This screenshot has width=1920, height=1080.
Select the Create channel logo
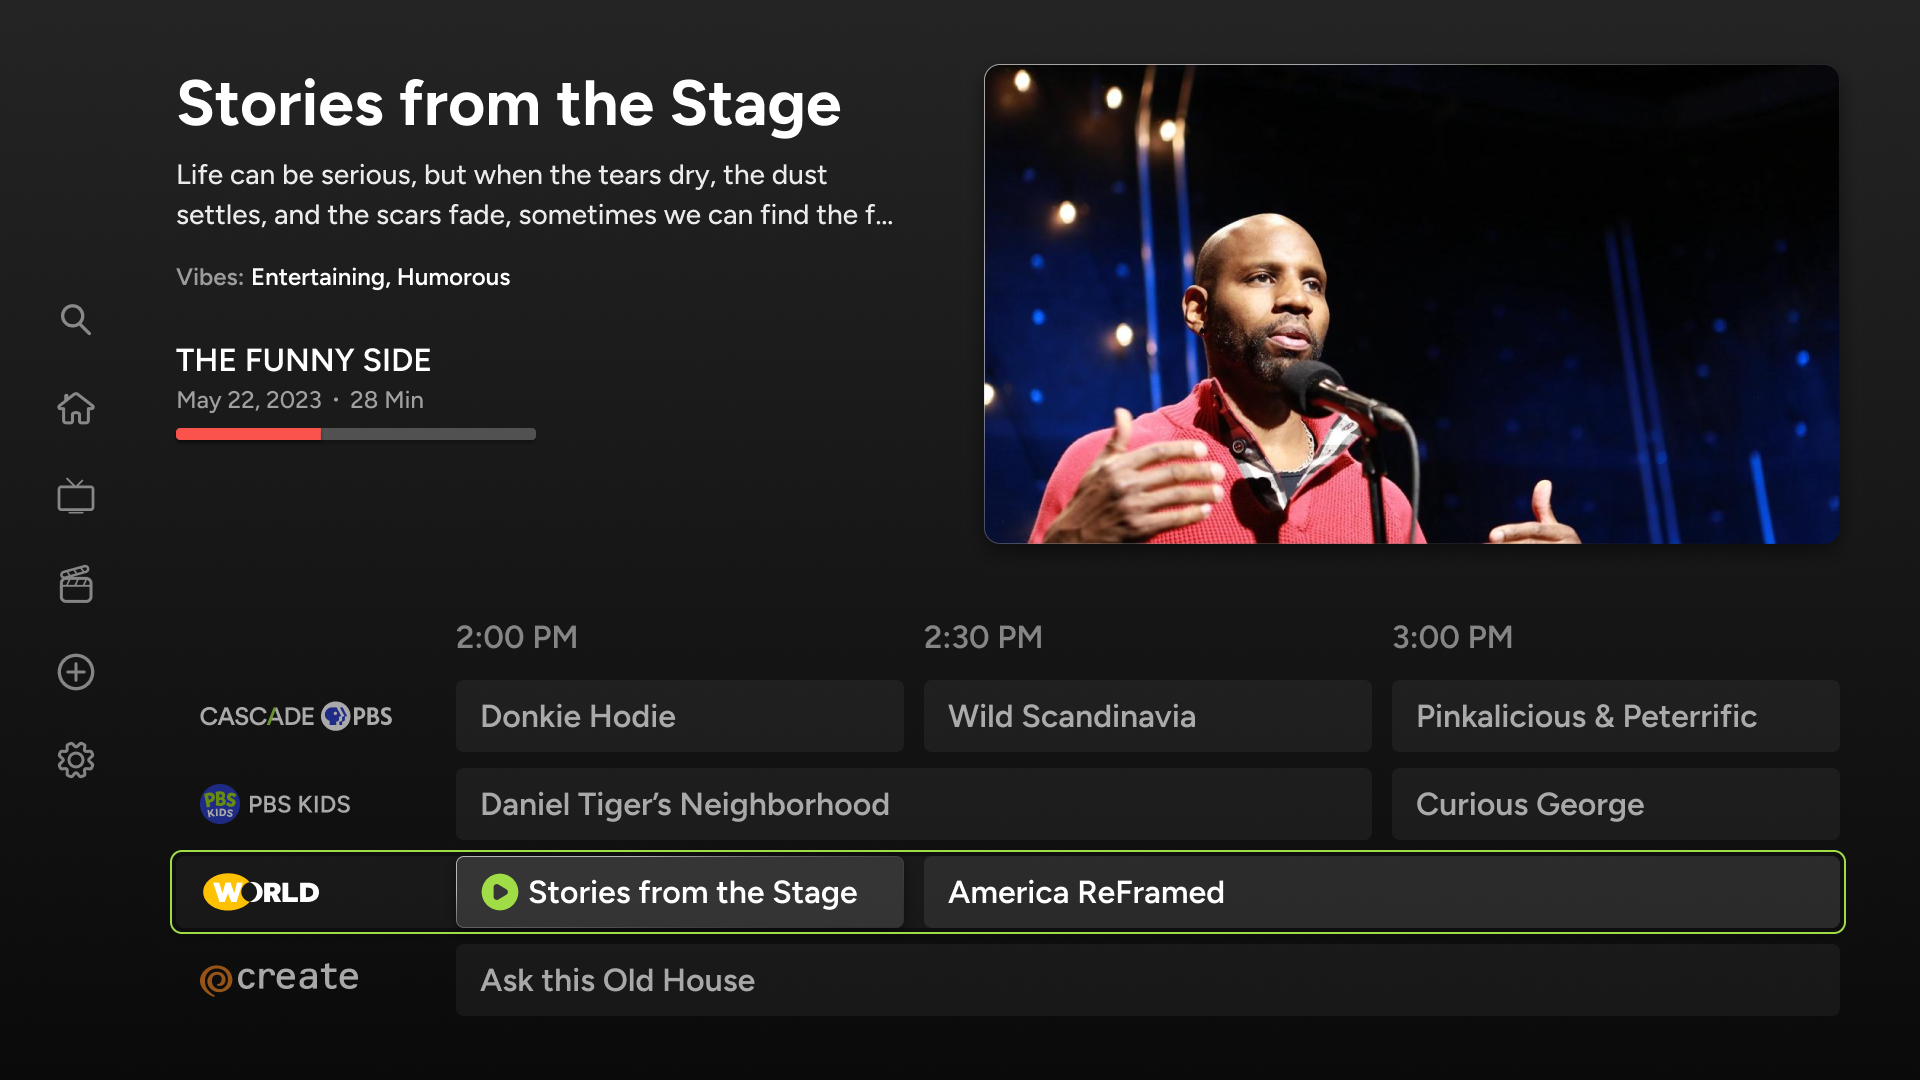(x=280, y=978)
